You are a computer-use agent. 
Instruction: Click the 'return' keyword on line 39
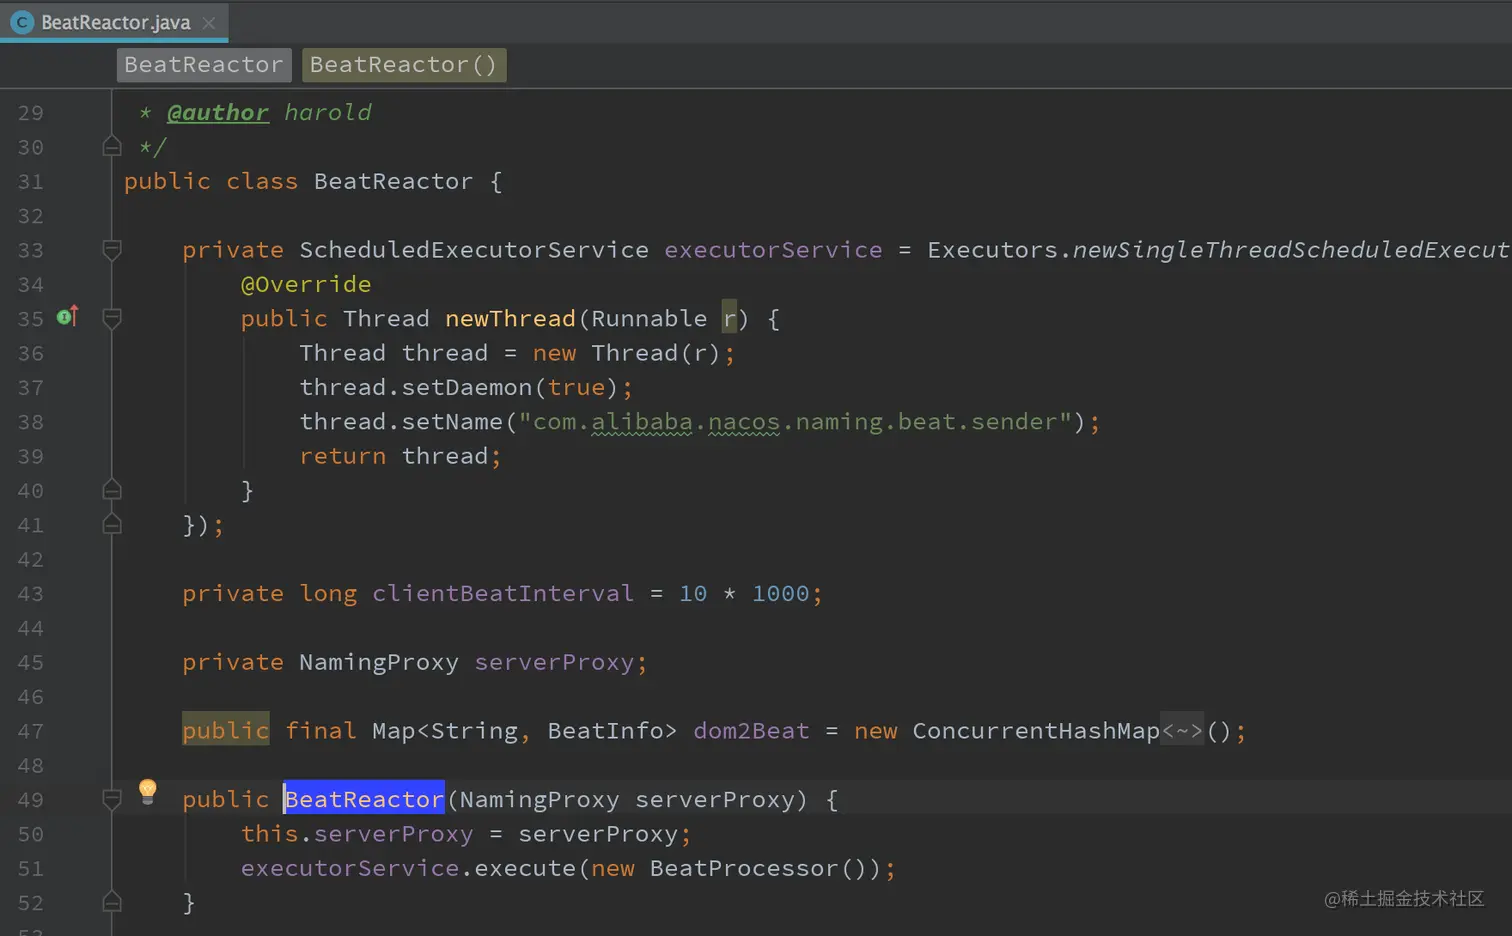point(343,456)
